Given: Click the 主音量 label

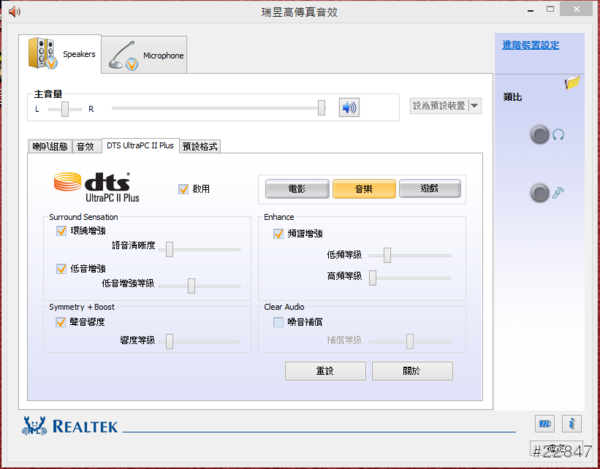Looking at the screenshot, I should [x=48, y=94].
